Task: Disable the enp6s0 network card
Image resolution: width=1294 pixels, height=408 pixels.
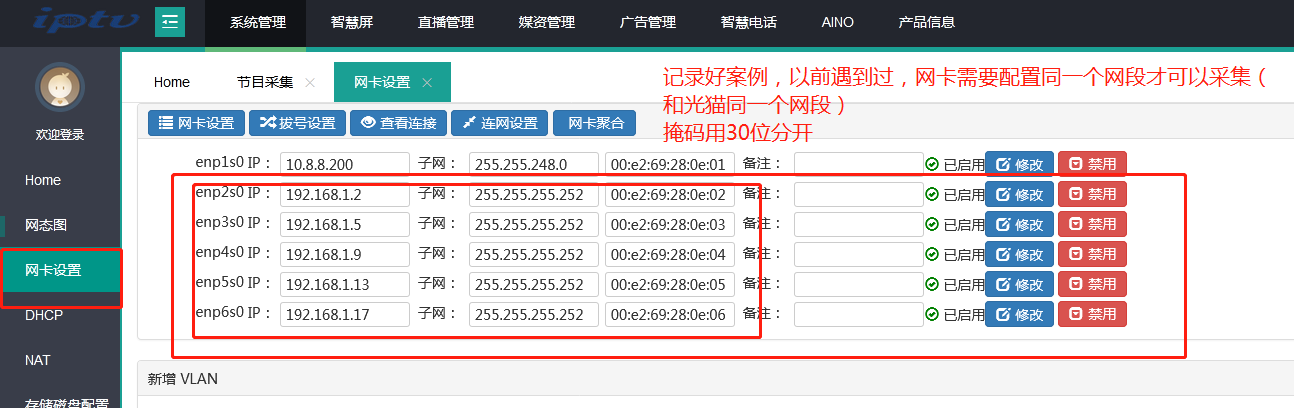Action: point(1092,314)
